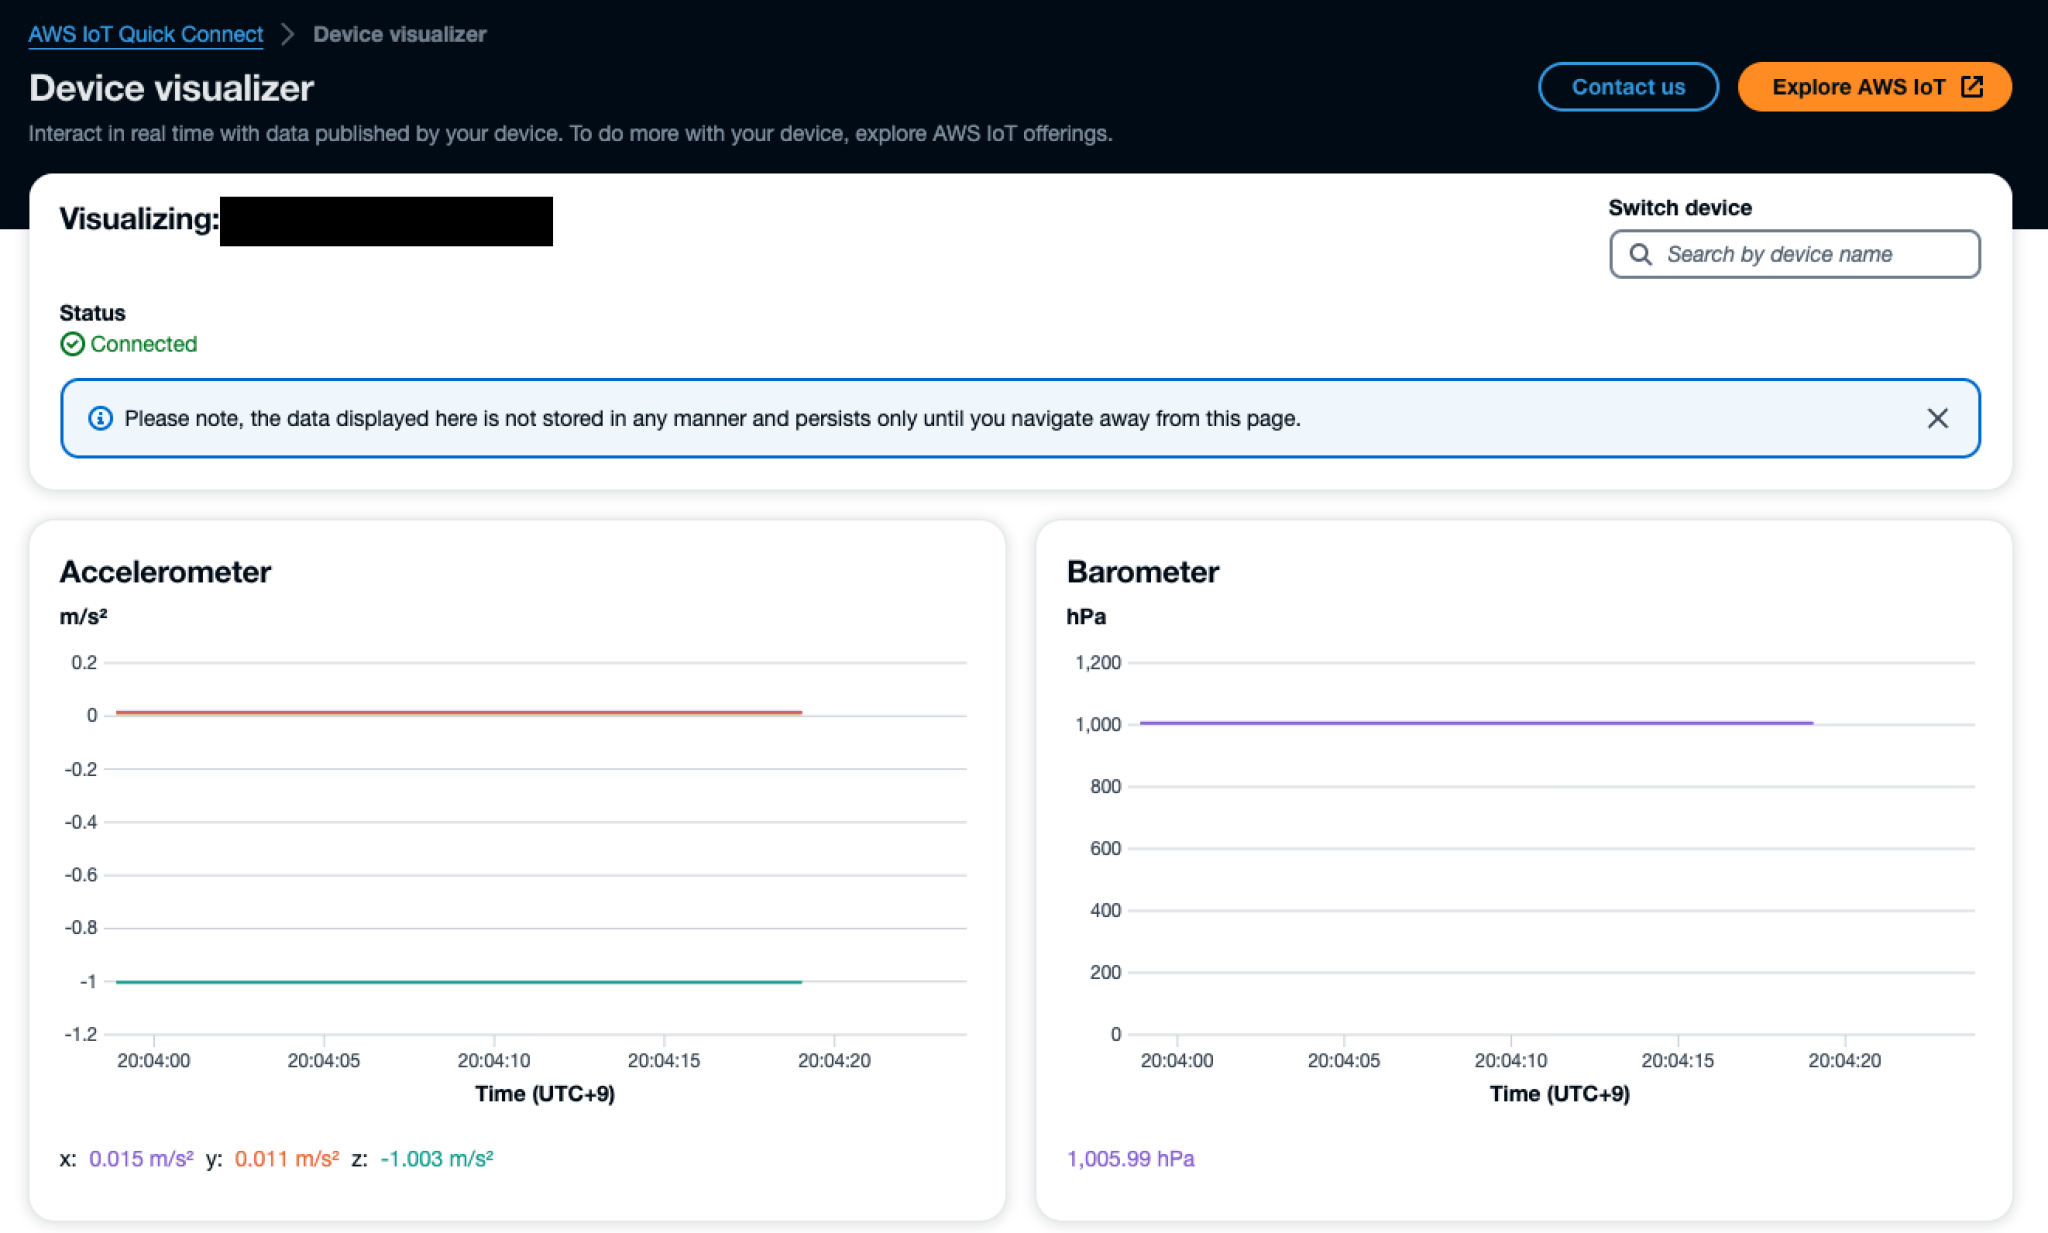This screenshot has height=1233, width=2048.
Task: Toggle the purple pressure line on Barometer chart
Action: 1470,723
